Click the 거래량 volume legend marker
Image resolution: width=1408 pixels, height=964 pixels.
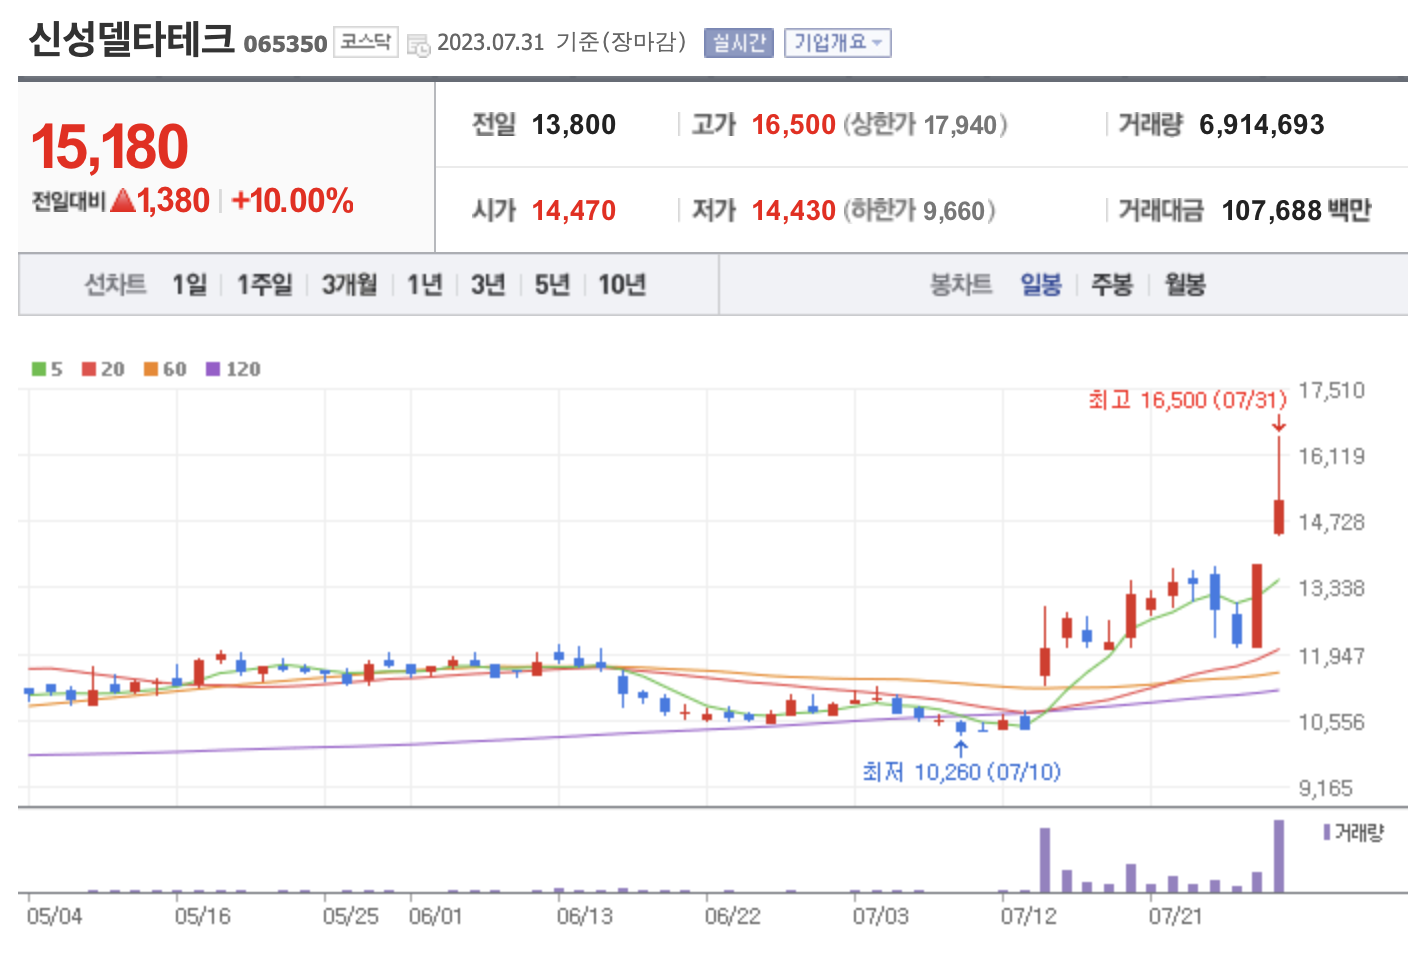click(x=1327, y=832)
